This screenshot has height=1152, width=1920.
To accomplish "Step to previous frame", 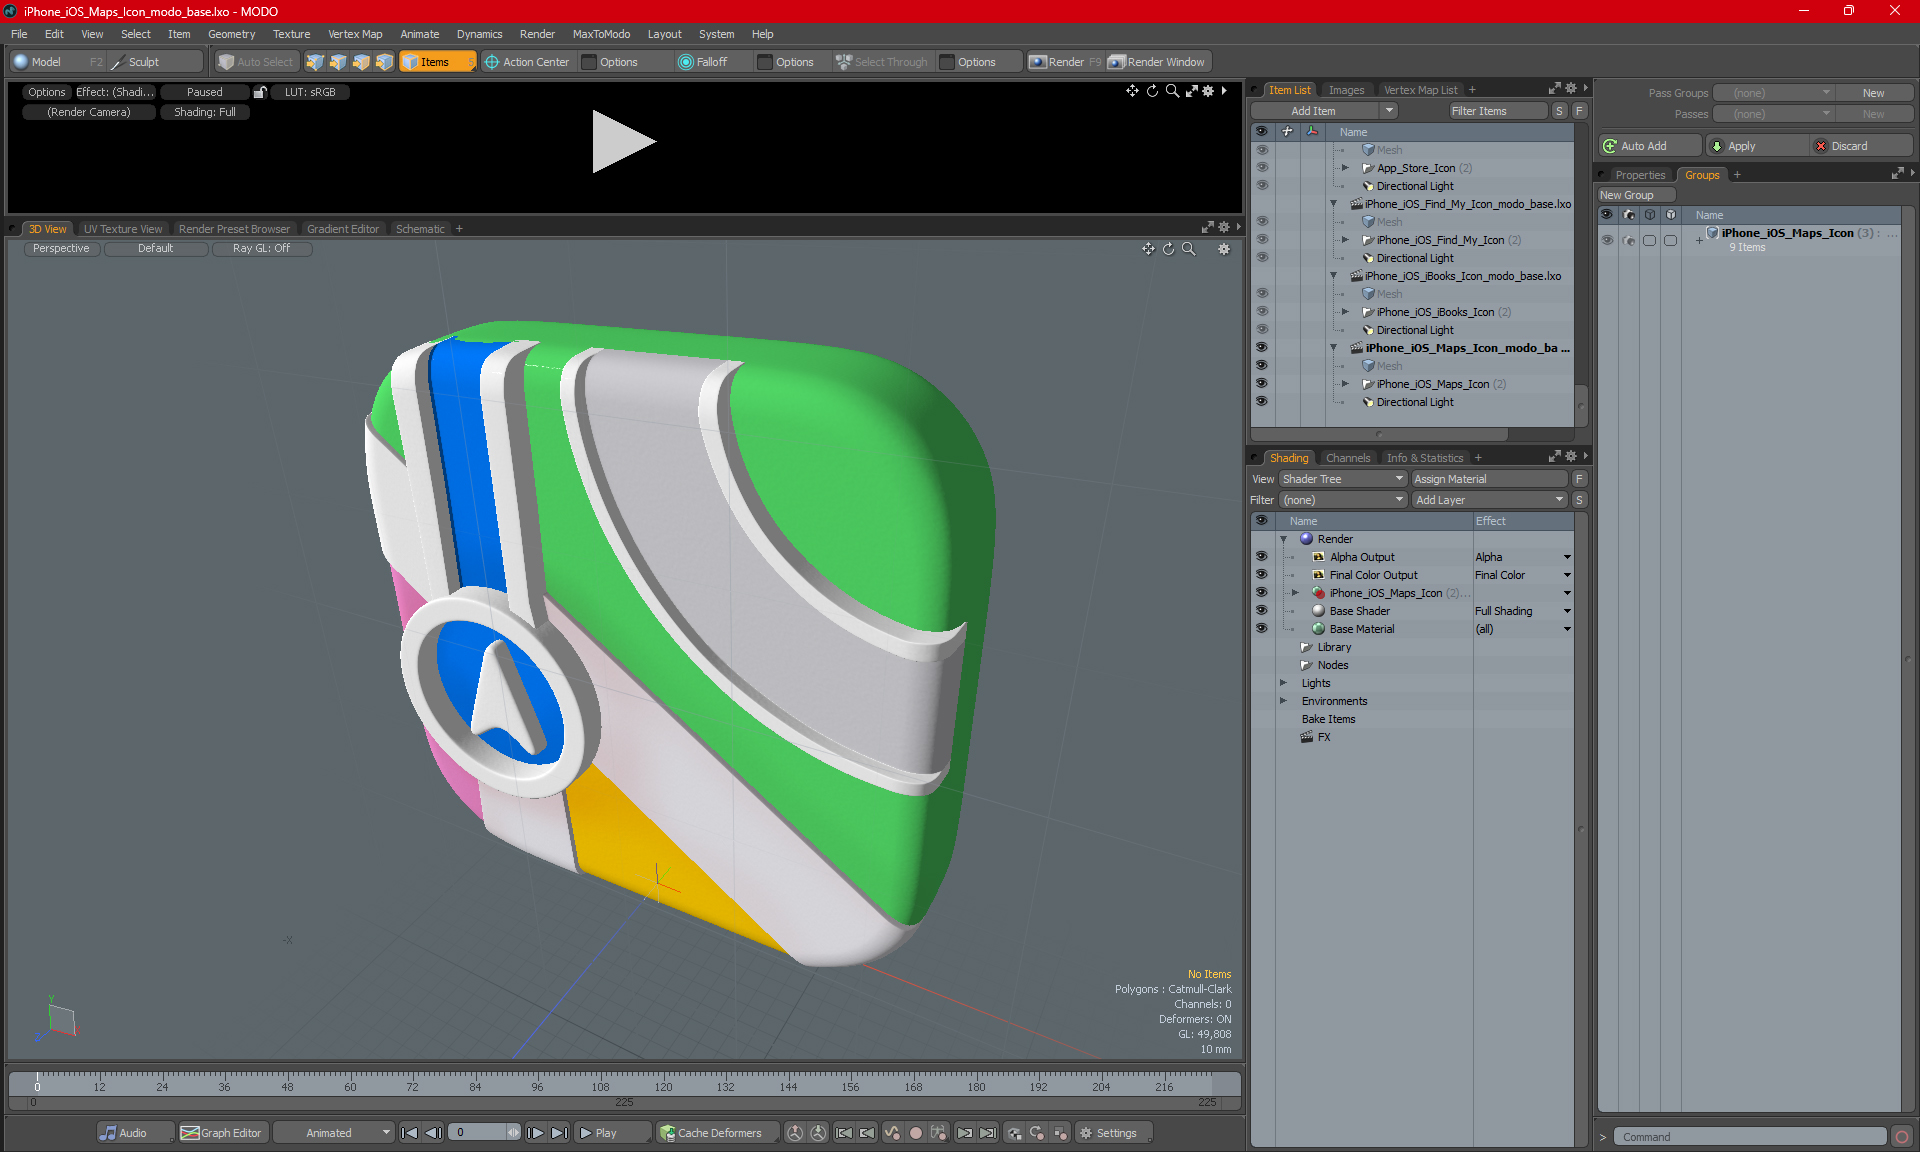I will click(433, 1133).
